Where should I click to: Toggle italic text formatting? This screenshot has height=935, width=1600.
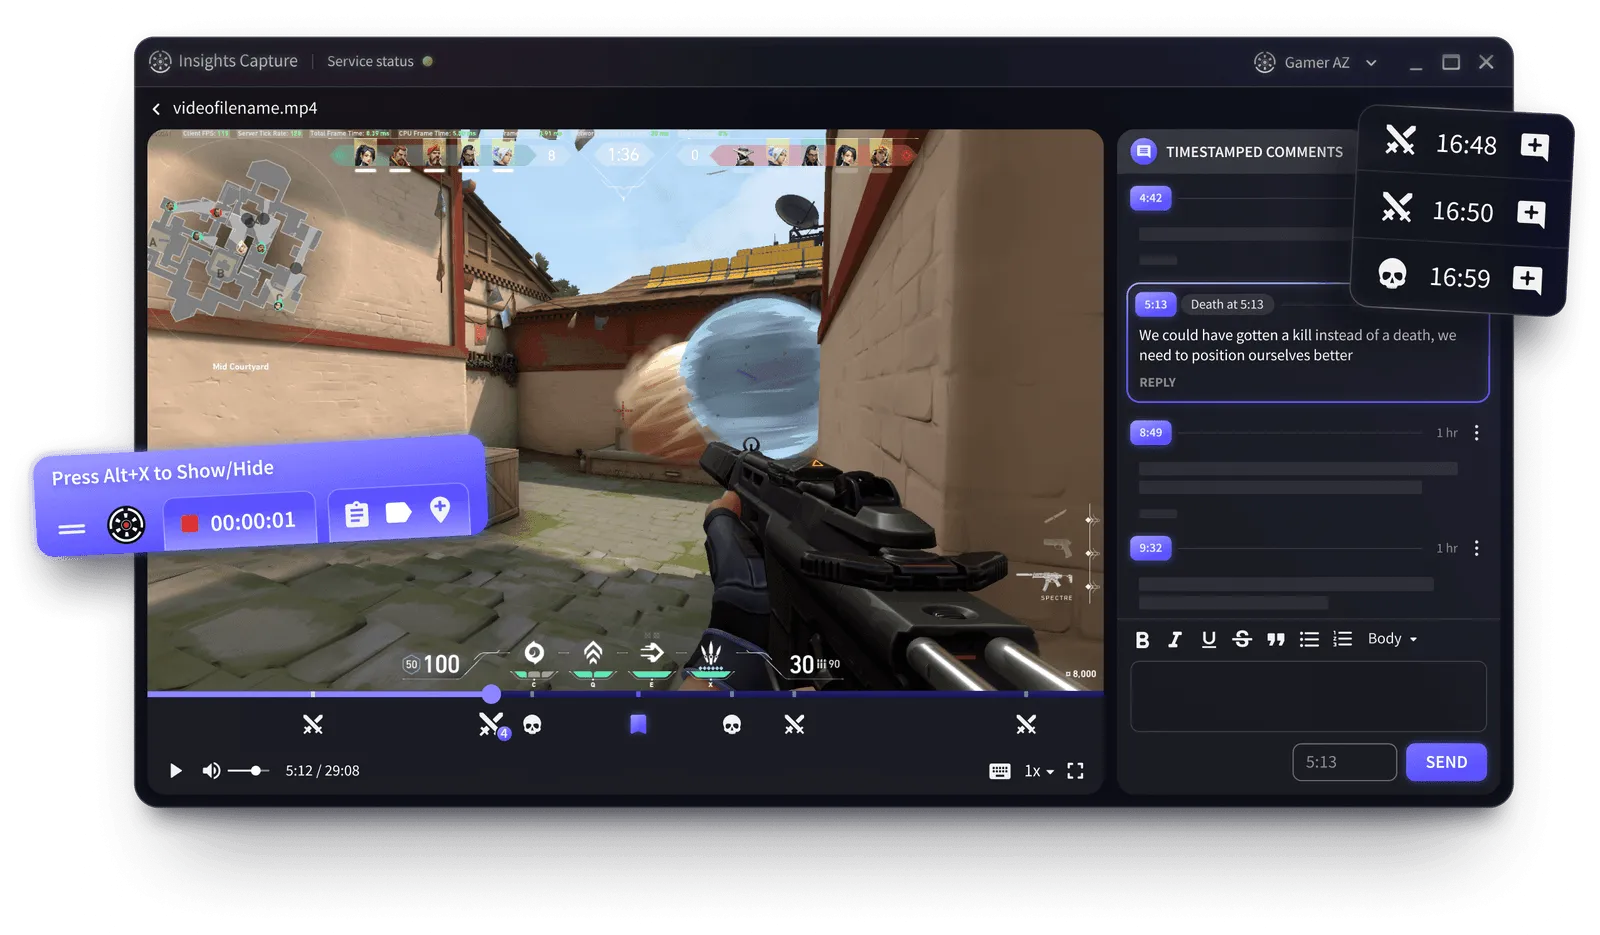pyautogui.click(x=1176, y=639)
